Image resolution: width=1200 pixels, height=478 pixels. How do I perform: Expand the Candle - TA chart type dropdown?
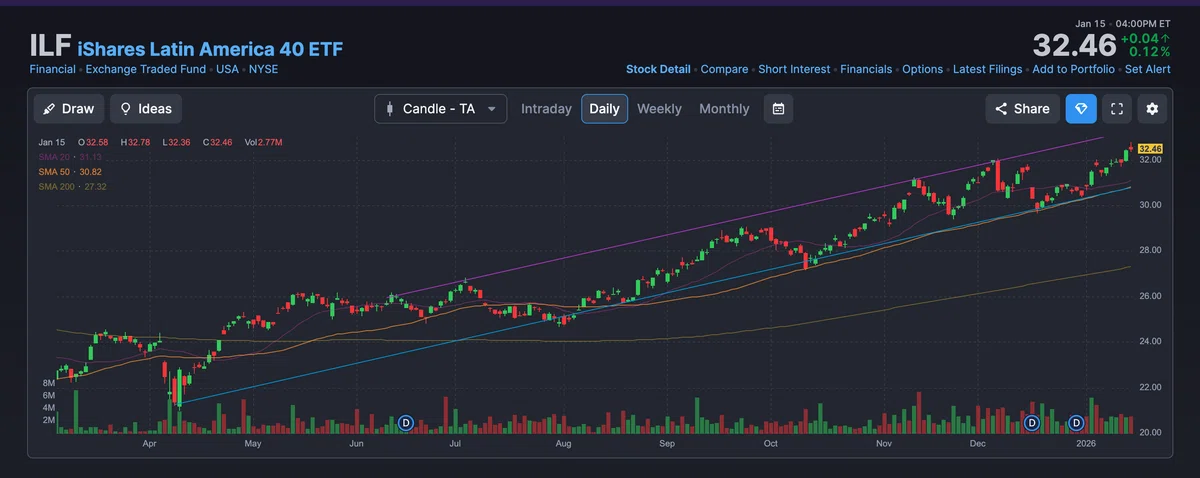coord(441,109)
